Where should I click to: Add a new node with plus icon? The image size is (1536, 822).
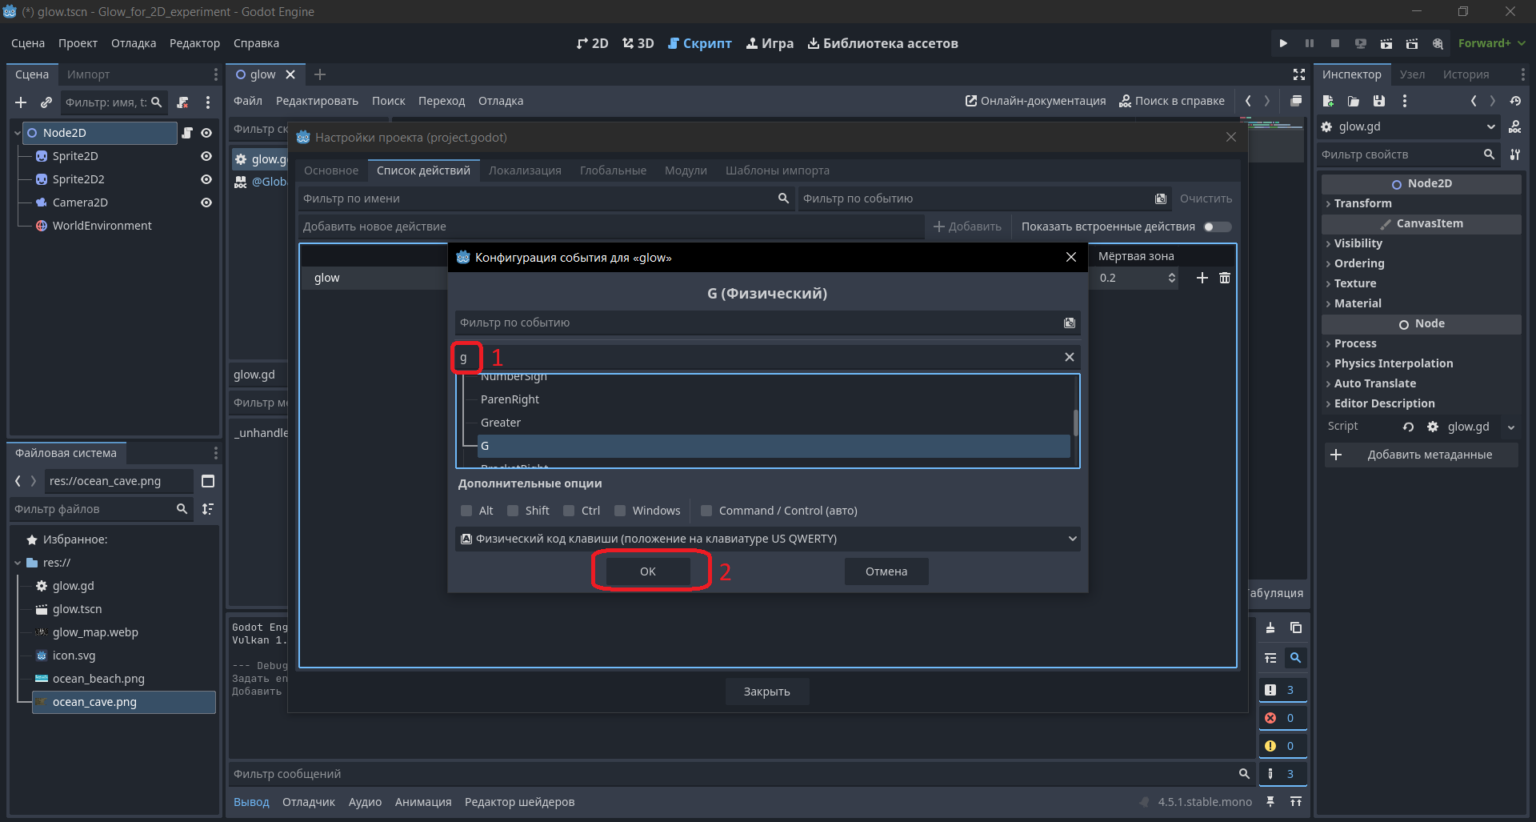(x=21, y=102)
